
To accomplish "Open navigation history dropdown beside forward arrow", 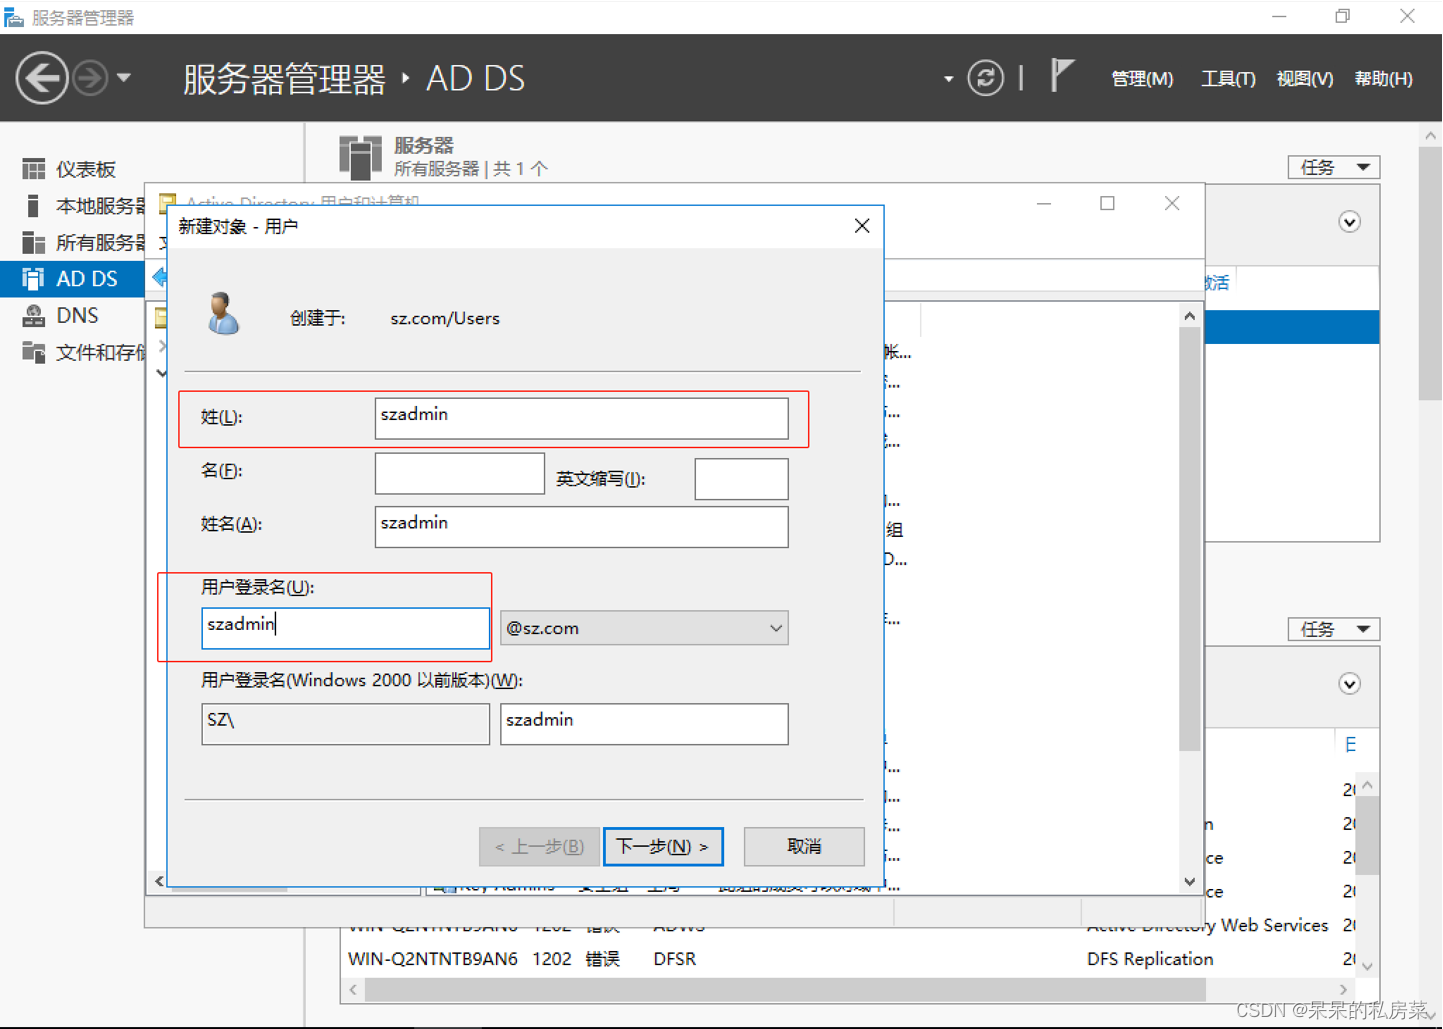I will coord(124,78).
